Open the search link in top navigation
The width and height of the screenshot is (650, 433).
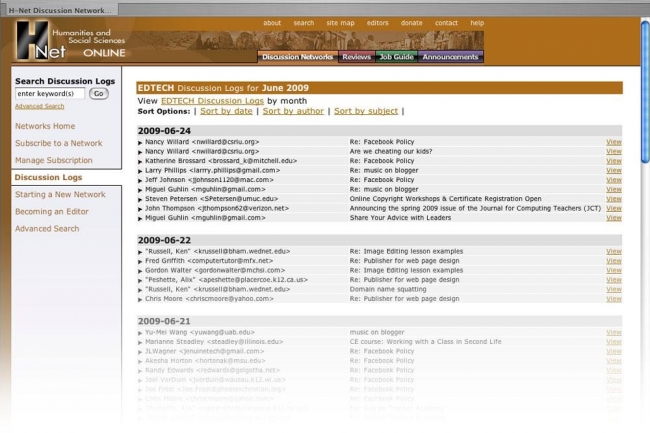[x=304, y=23]
